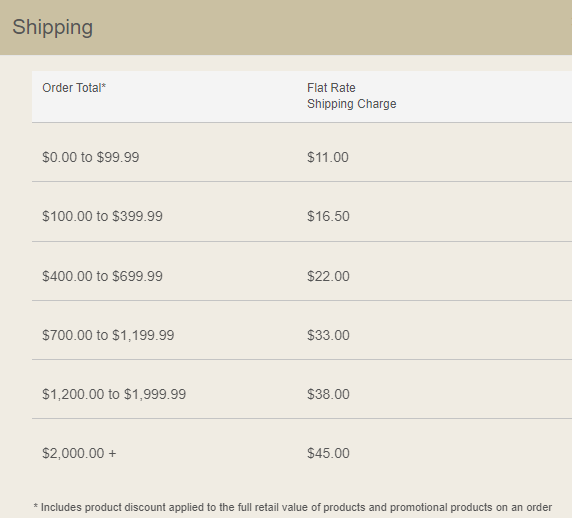Select the $0.00 to $99.99 order range

90,157
